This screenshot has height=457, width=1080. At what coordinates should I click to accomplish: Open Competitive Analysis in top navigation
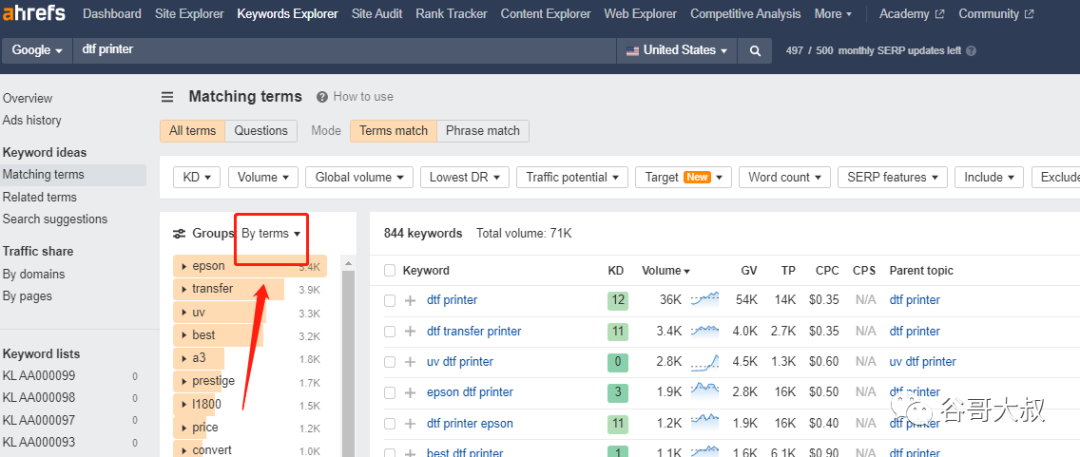click(745, 14)
